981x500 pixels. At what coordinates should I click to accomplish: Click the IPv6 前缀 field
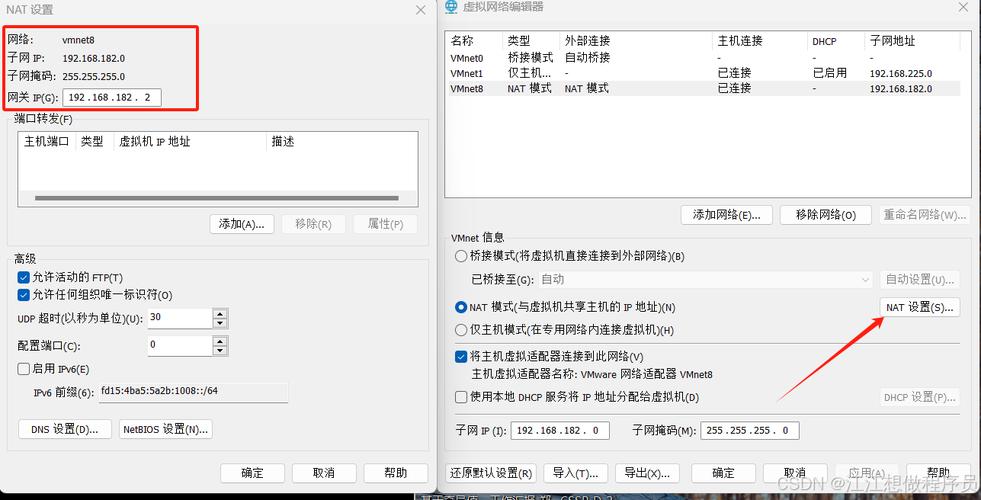[193, 392]
